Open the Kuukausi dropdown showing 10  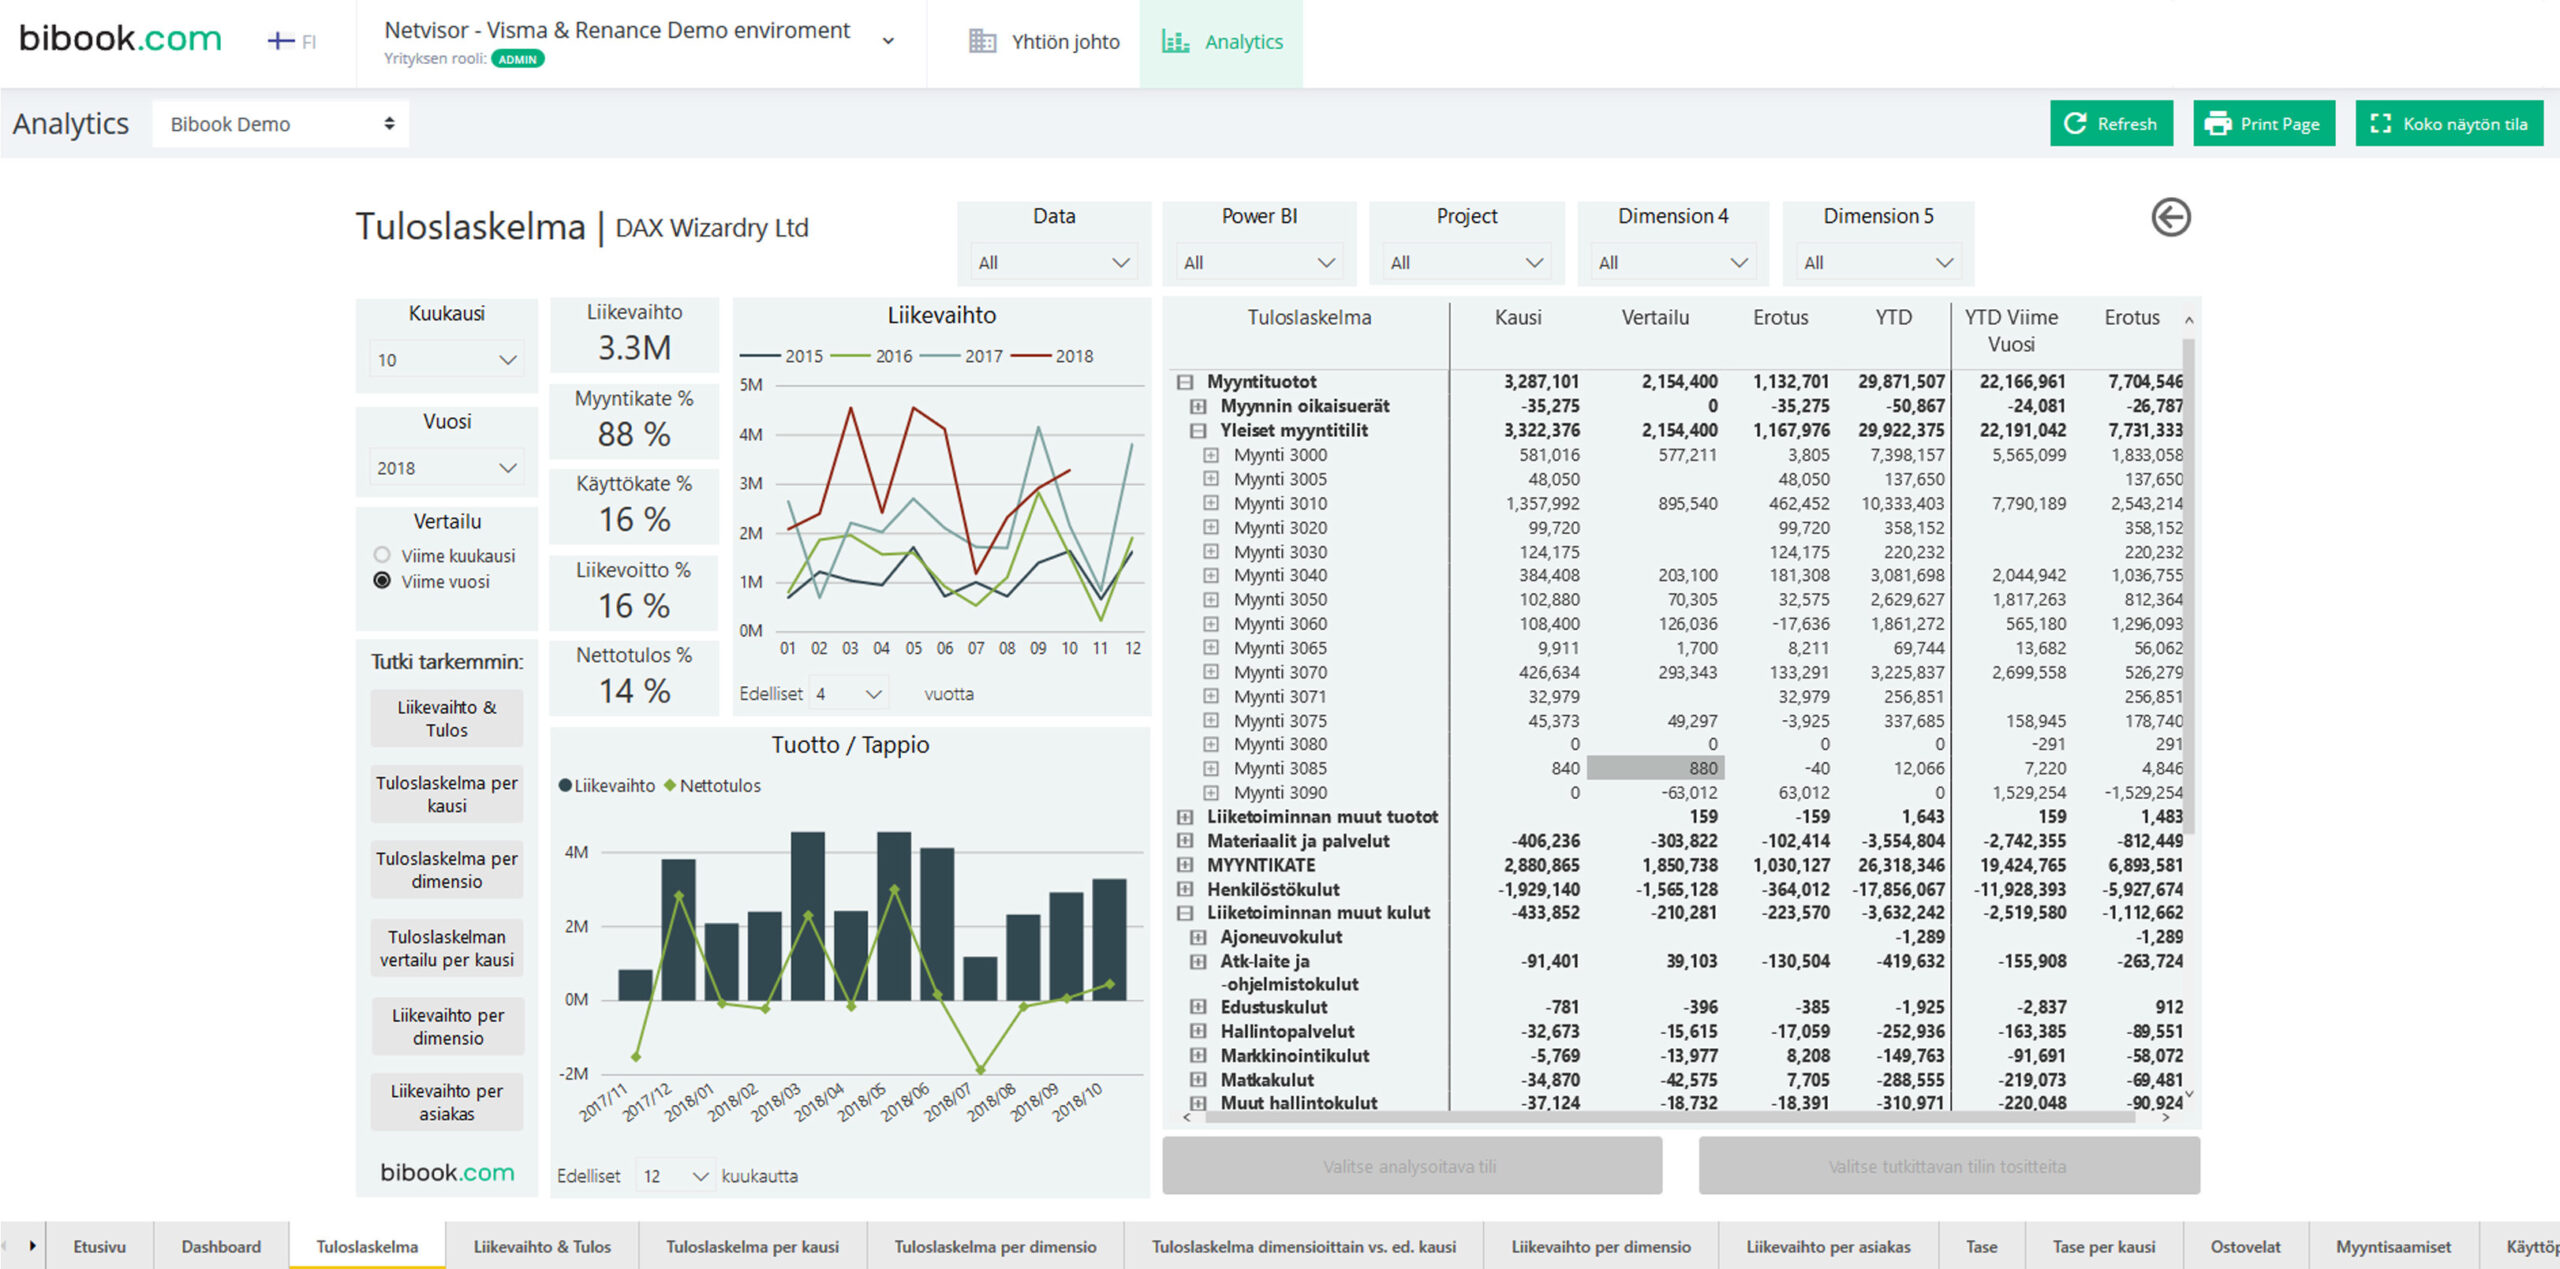tap(446, 360)
